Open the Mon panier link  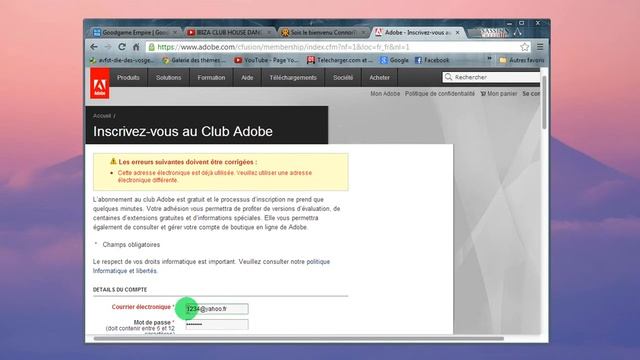click(502, 94)
